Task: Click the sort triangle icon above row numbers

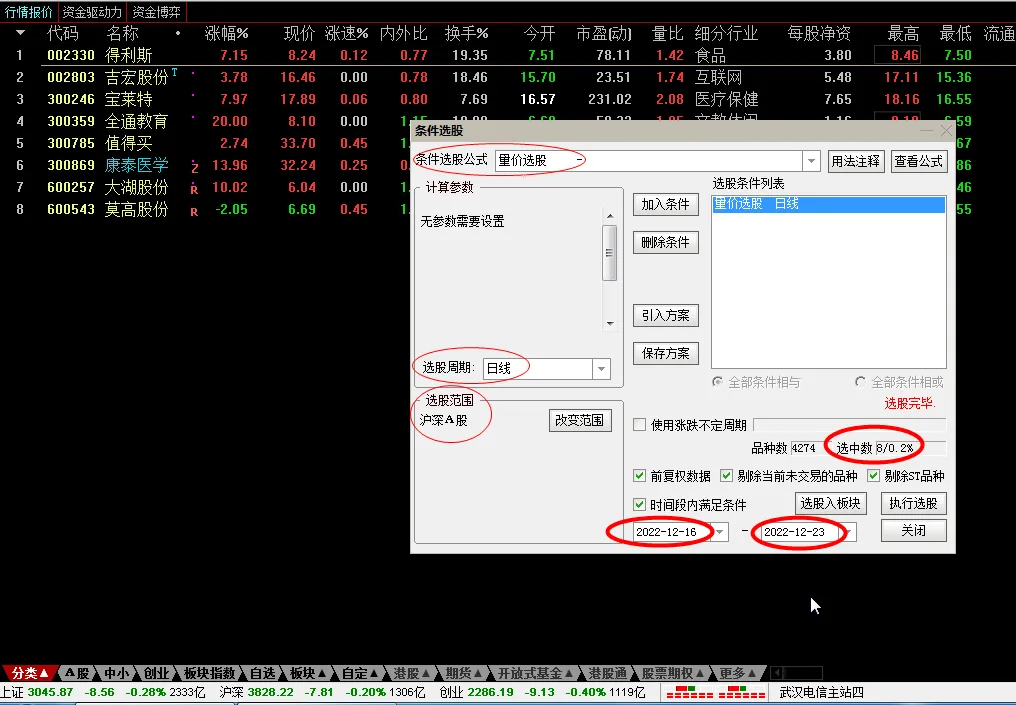Action: (x=20, y=33)
